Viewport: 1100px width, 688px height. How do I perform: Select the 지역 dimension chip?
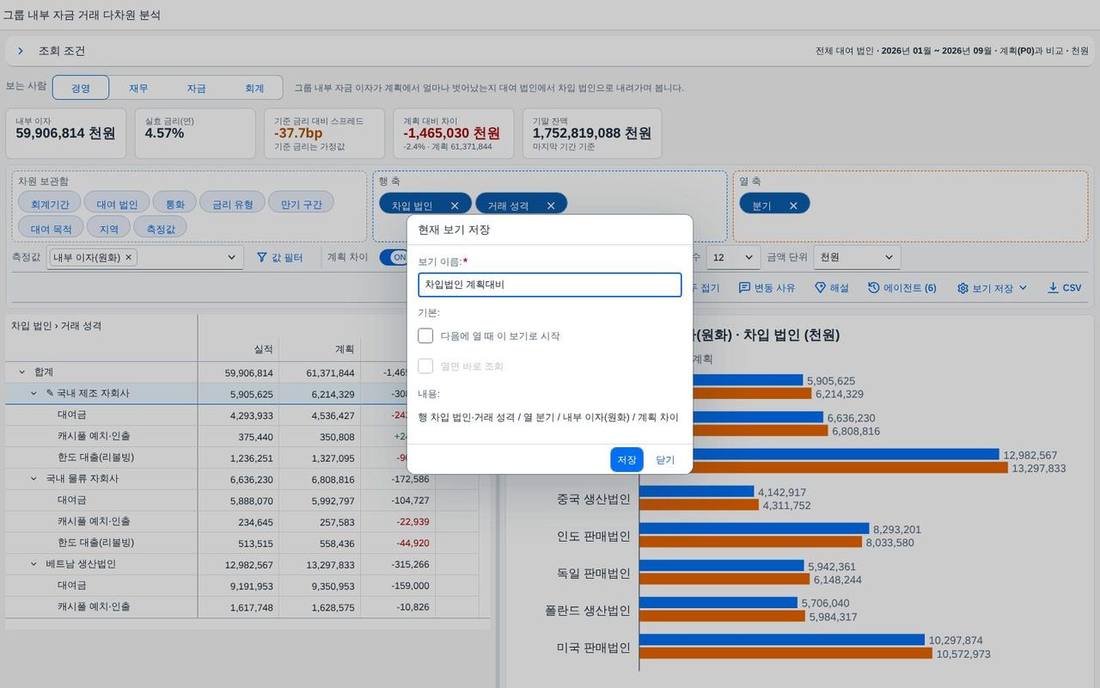(x=109, y=229)
